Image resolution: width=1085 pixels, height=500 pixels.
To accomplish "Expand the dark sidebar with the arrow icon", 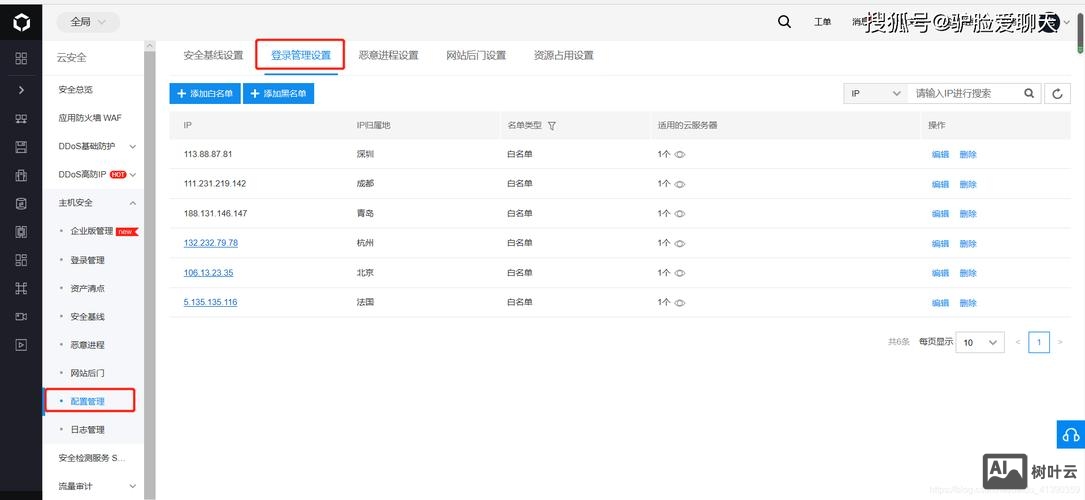I will tap(21, 90).
